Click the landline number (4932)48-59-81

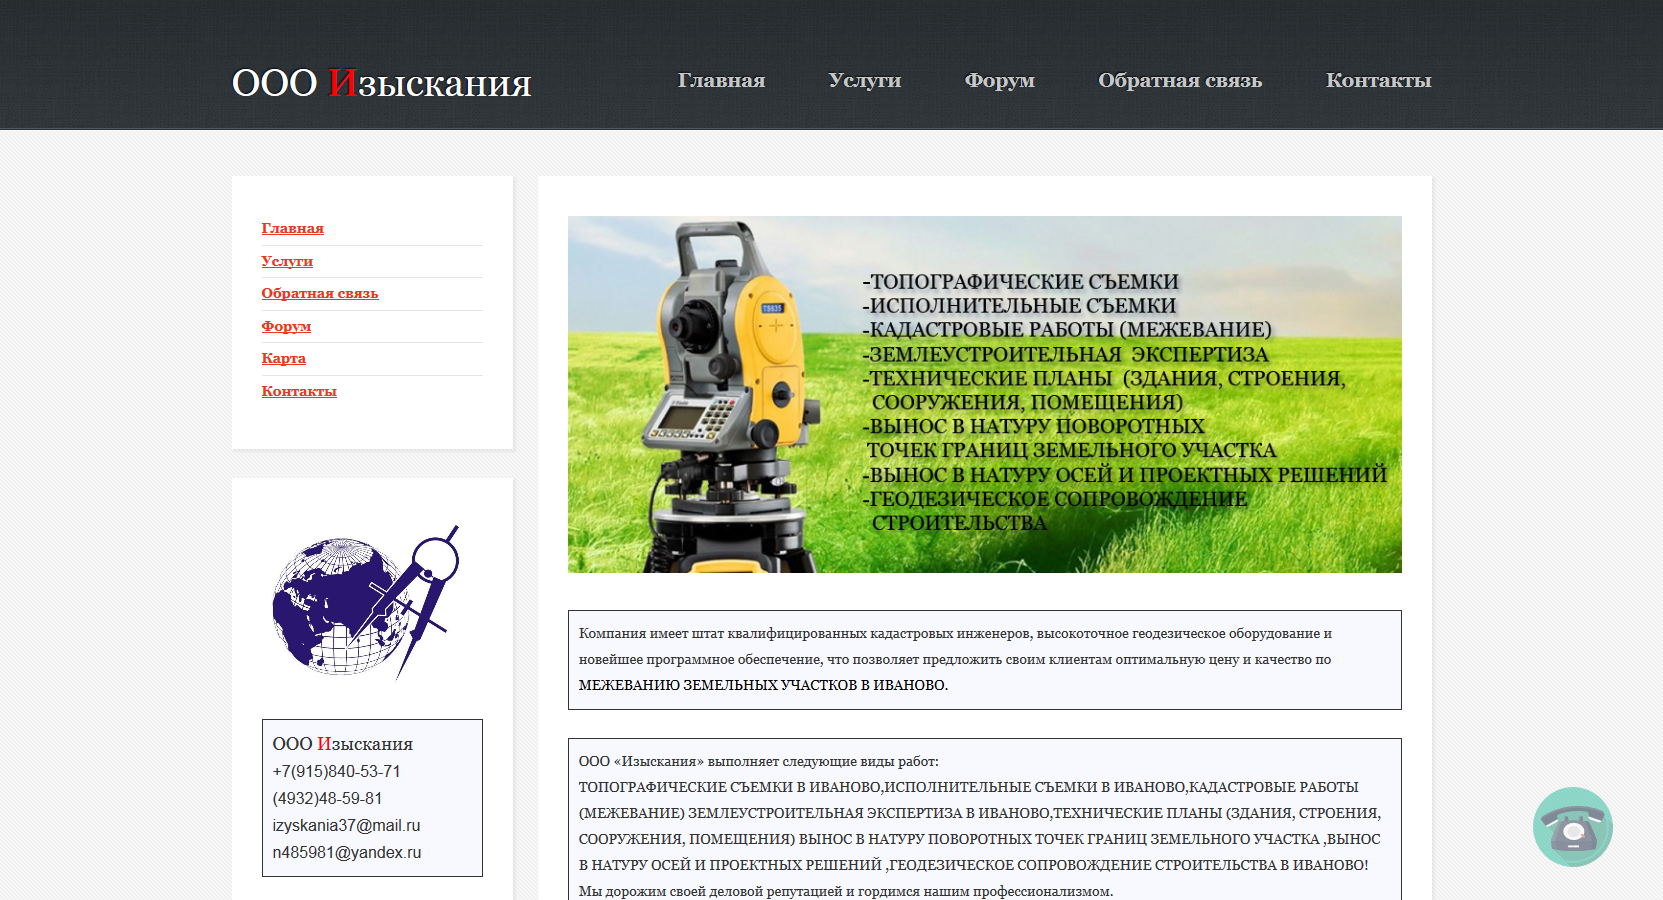click(327, 799)
